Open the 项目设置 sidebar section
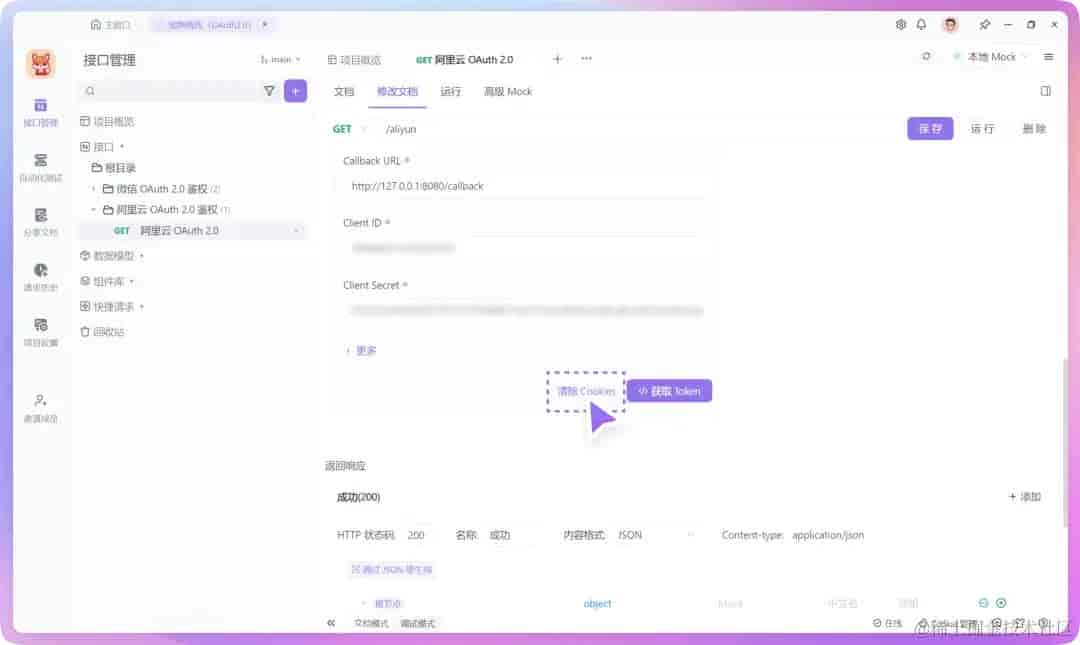Screen dimensions: 1080x645 click(41, 332)
